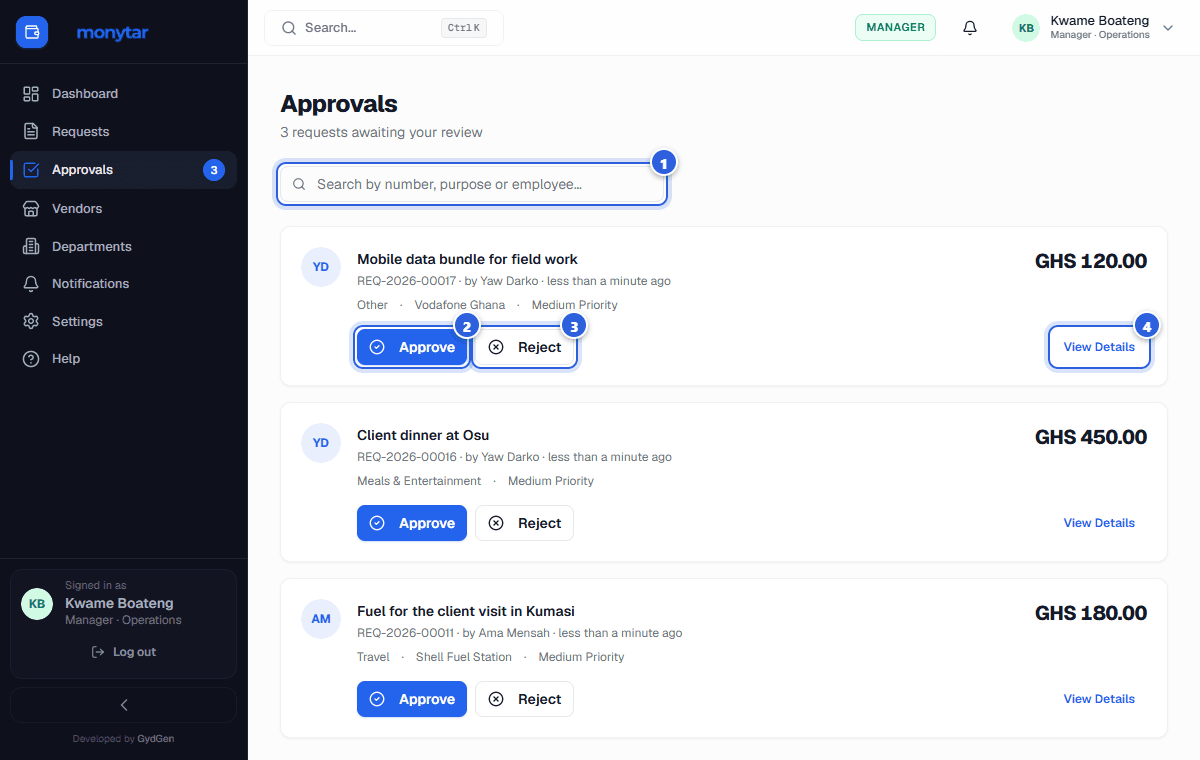Focus the top Search bar
The height and width of the screenshot is (760, 1200).
click(x=384, y=28)
